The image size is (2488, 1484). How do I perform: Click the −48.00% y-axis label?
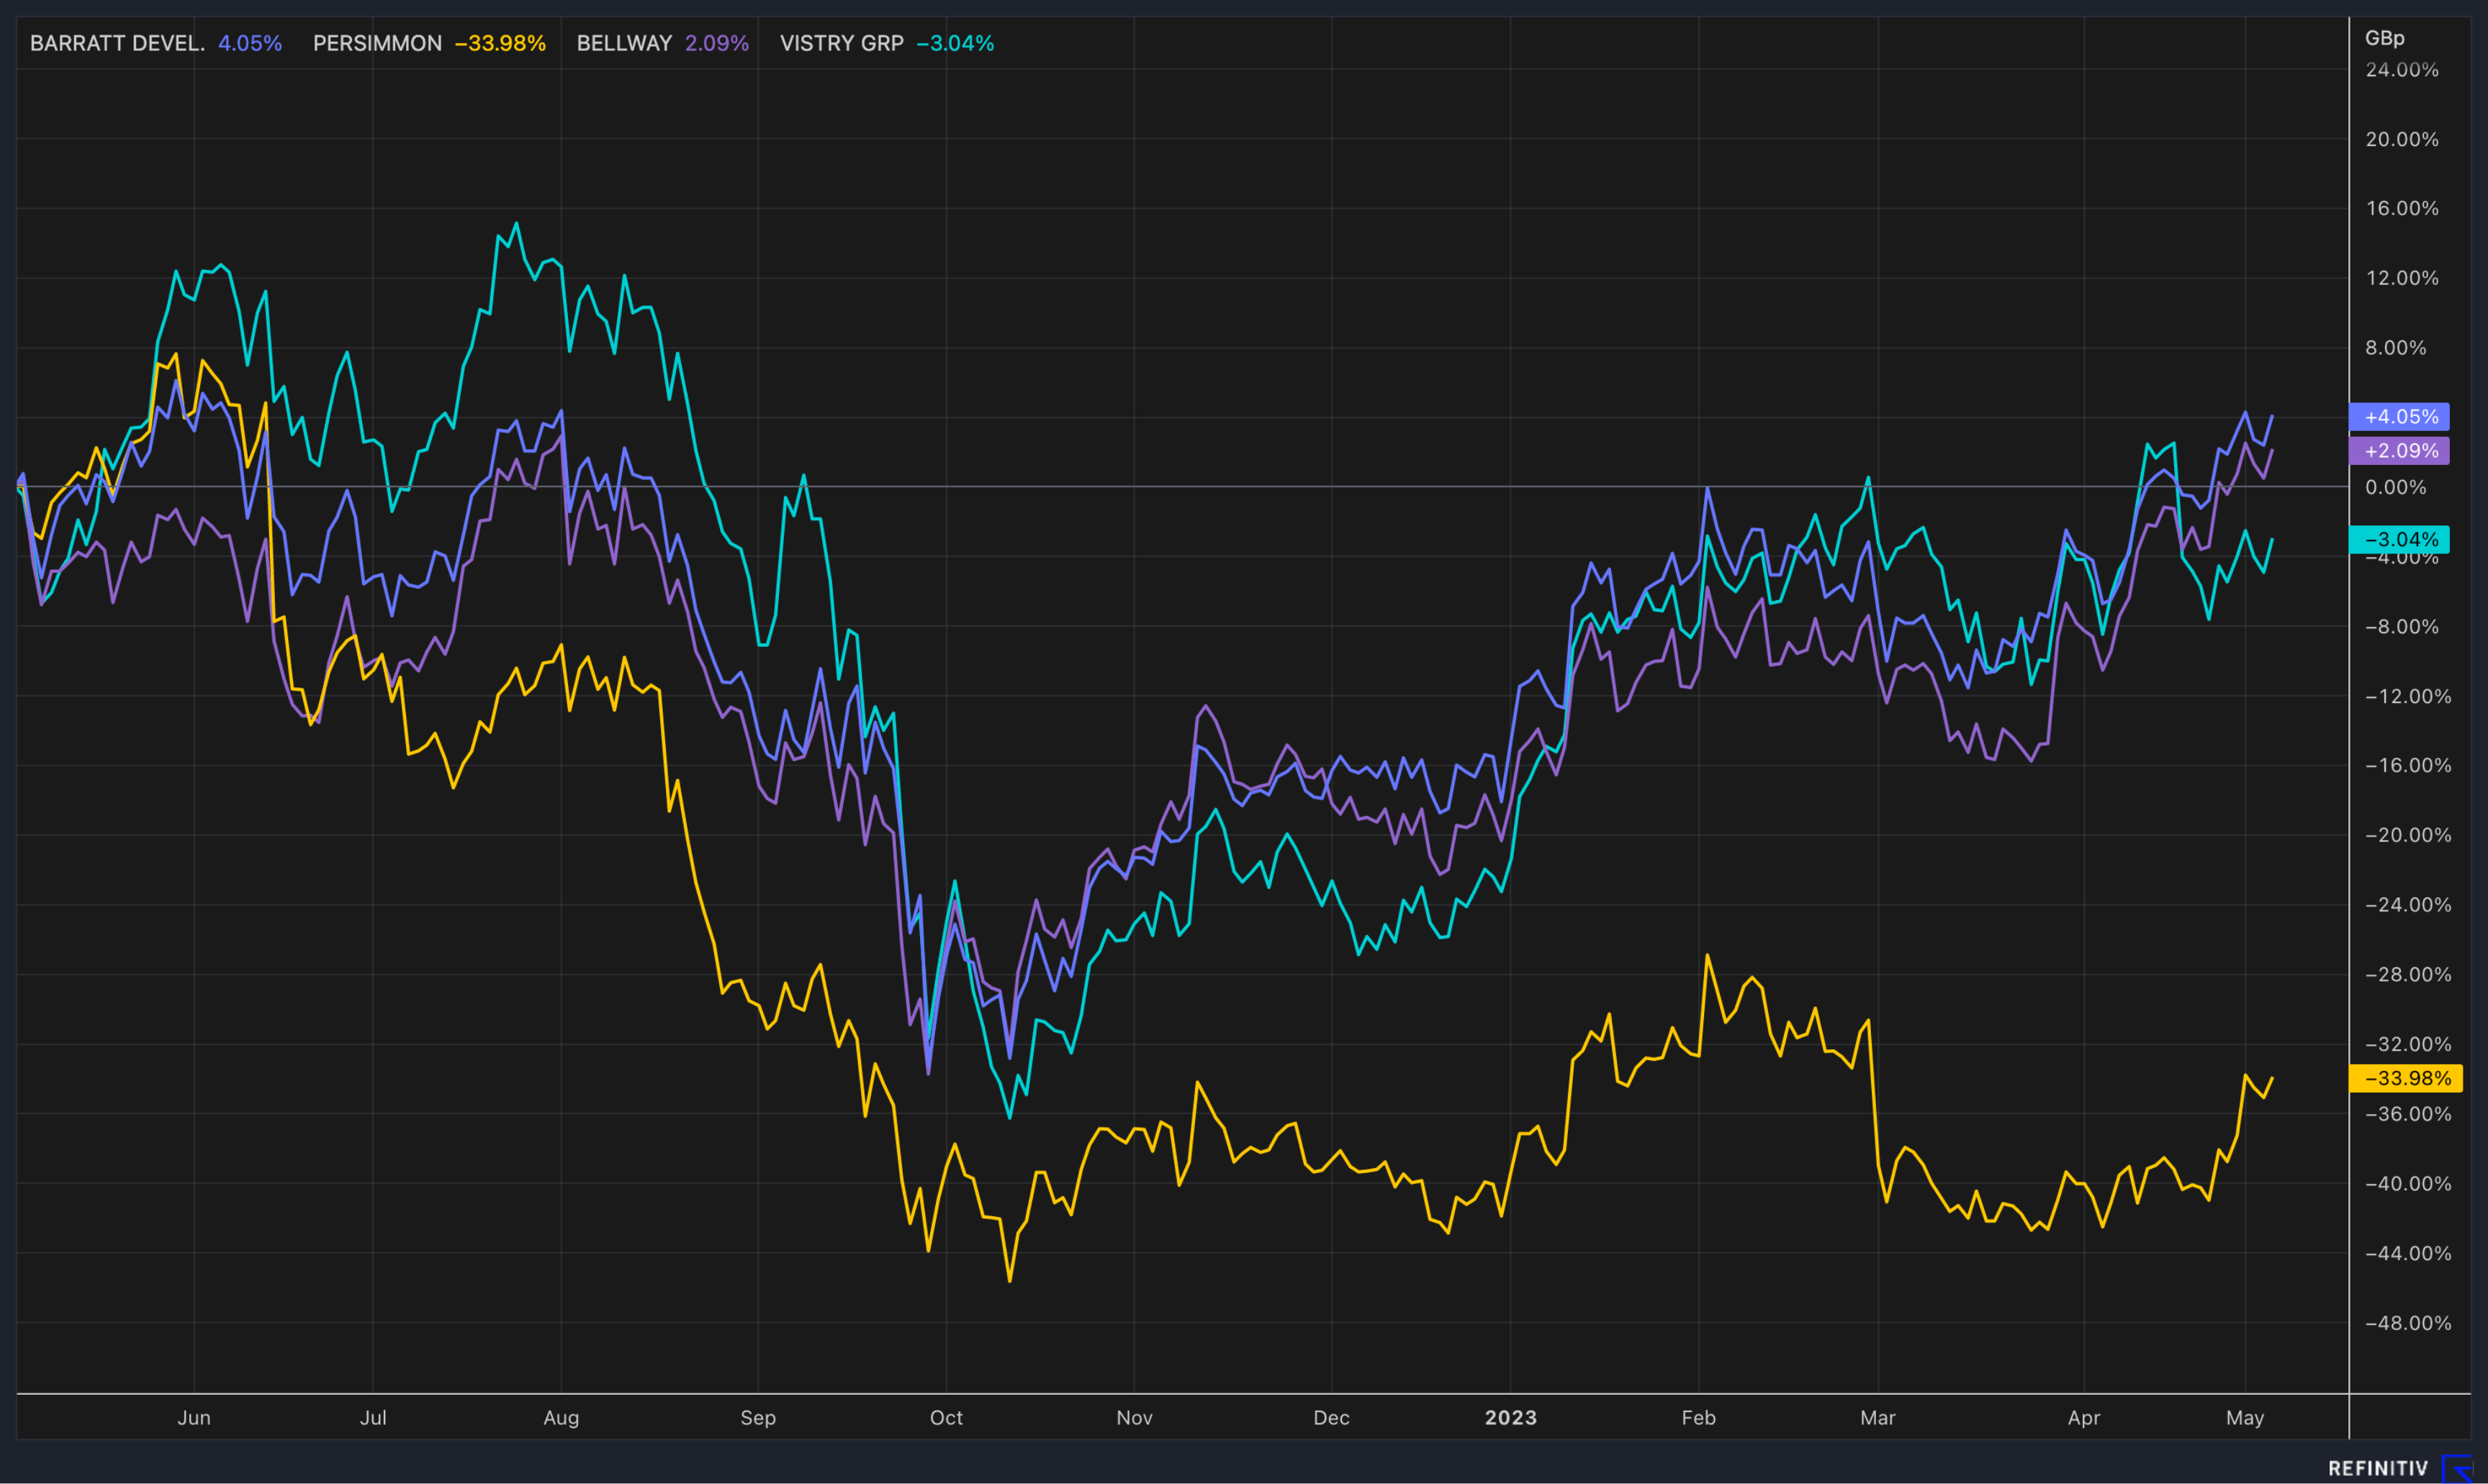2408,1322
